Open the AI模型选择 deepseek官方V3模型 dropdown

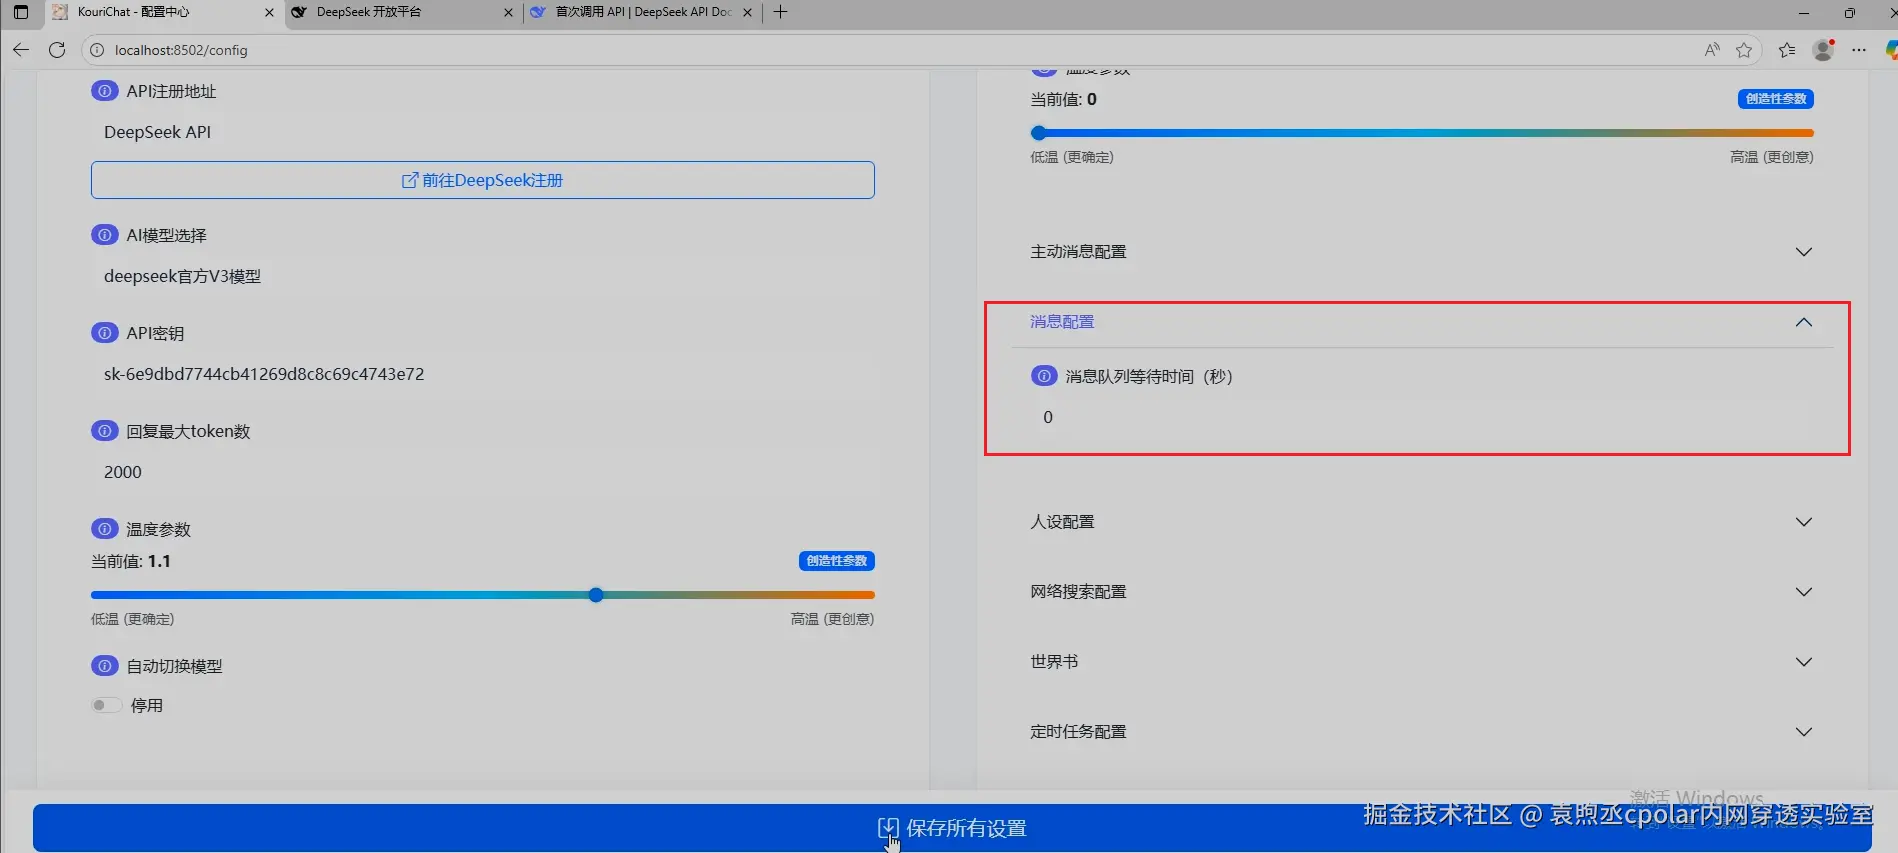point(483,276)
